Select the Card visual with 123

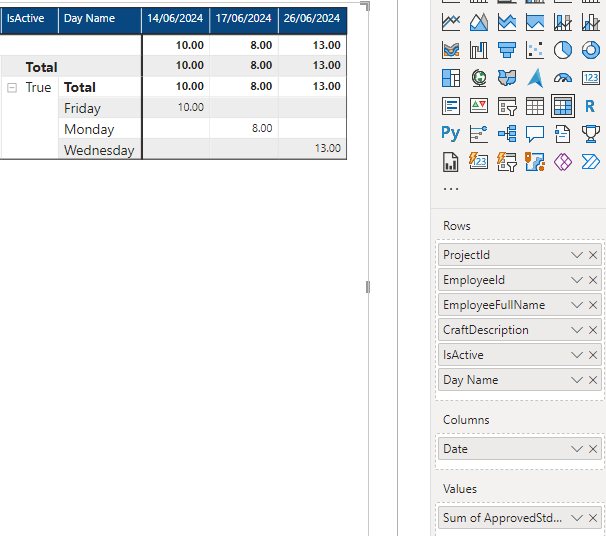(591, 78)
